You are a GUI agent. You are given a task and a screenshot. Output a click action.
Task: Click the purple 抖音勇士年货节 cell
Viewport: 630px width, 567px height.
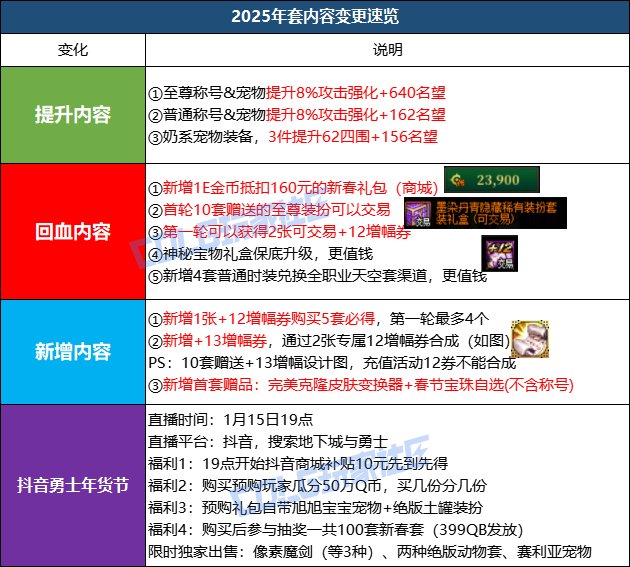click(x=73, y=485)
